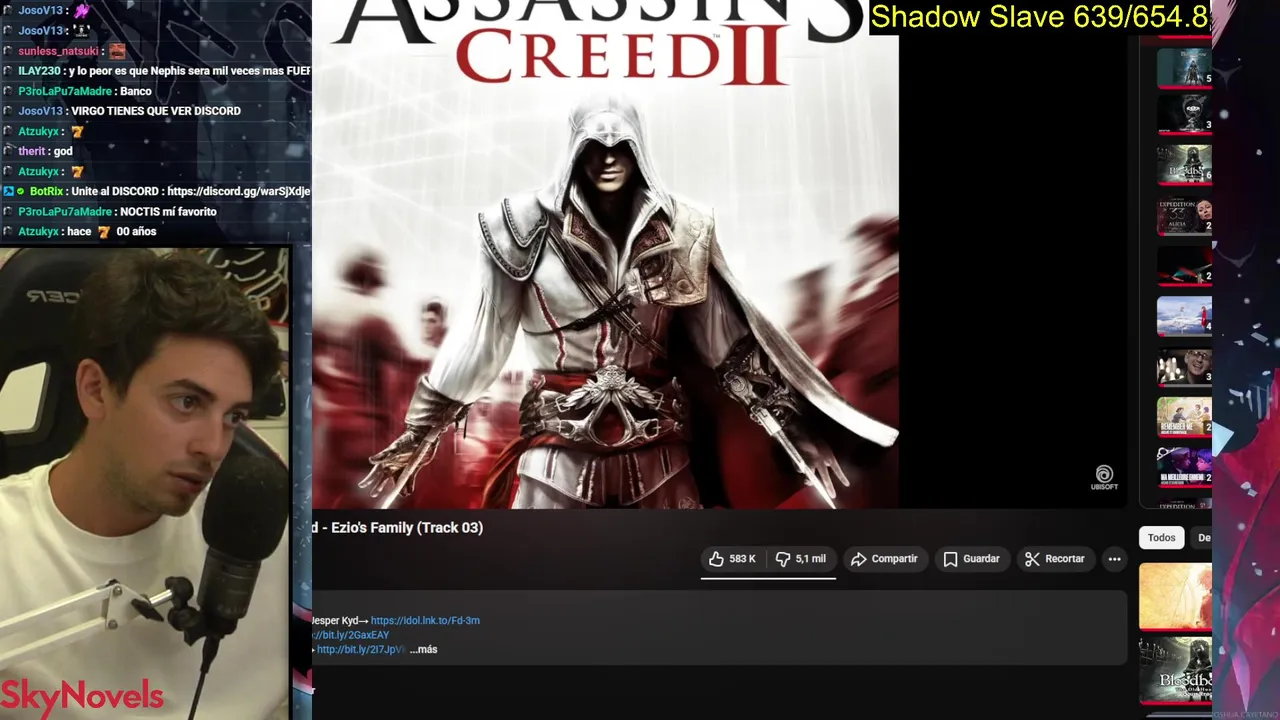This screenshot has height=720, width=1280.
Task: Clip the video using Recortar
Action: pyautogui.click(x=1055, y=559)
